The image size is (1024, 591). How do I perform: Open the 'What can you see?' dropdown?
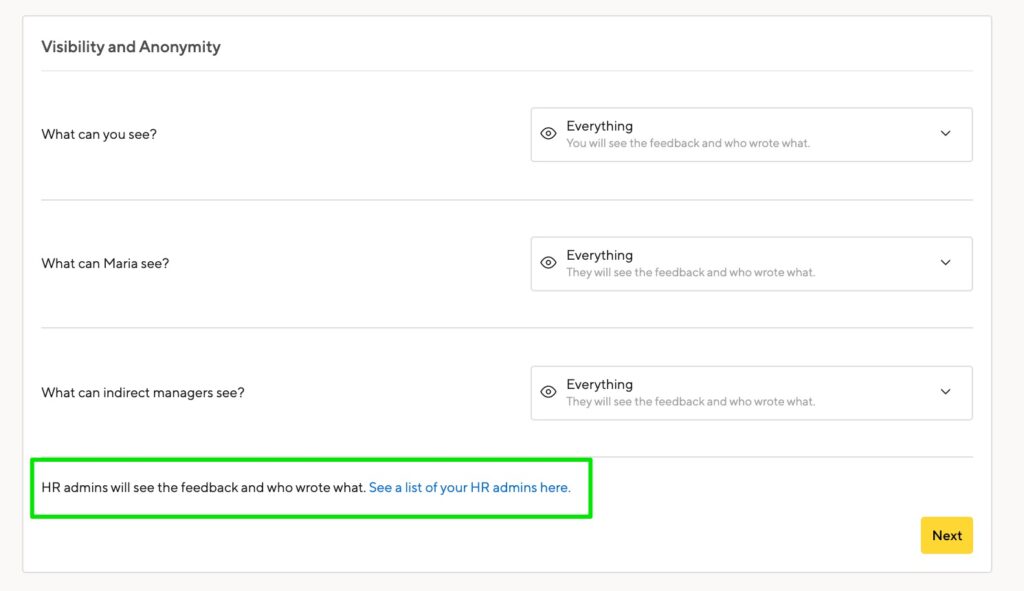tap(751, 135)
